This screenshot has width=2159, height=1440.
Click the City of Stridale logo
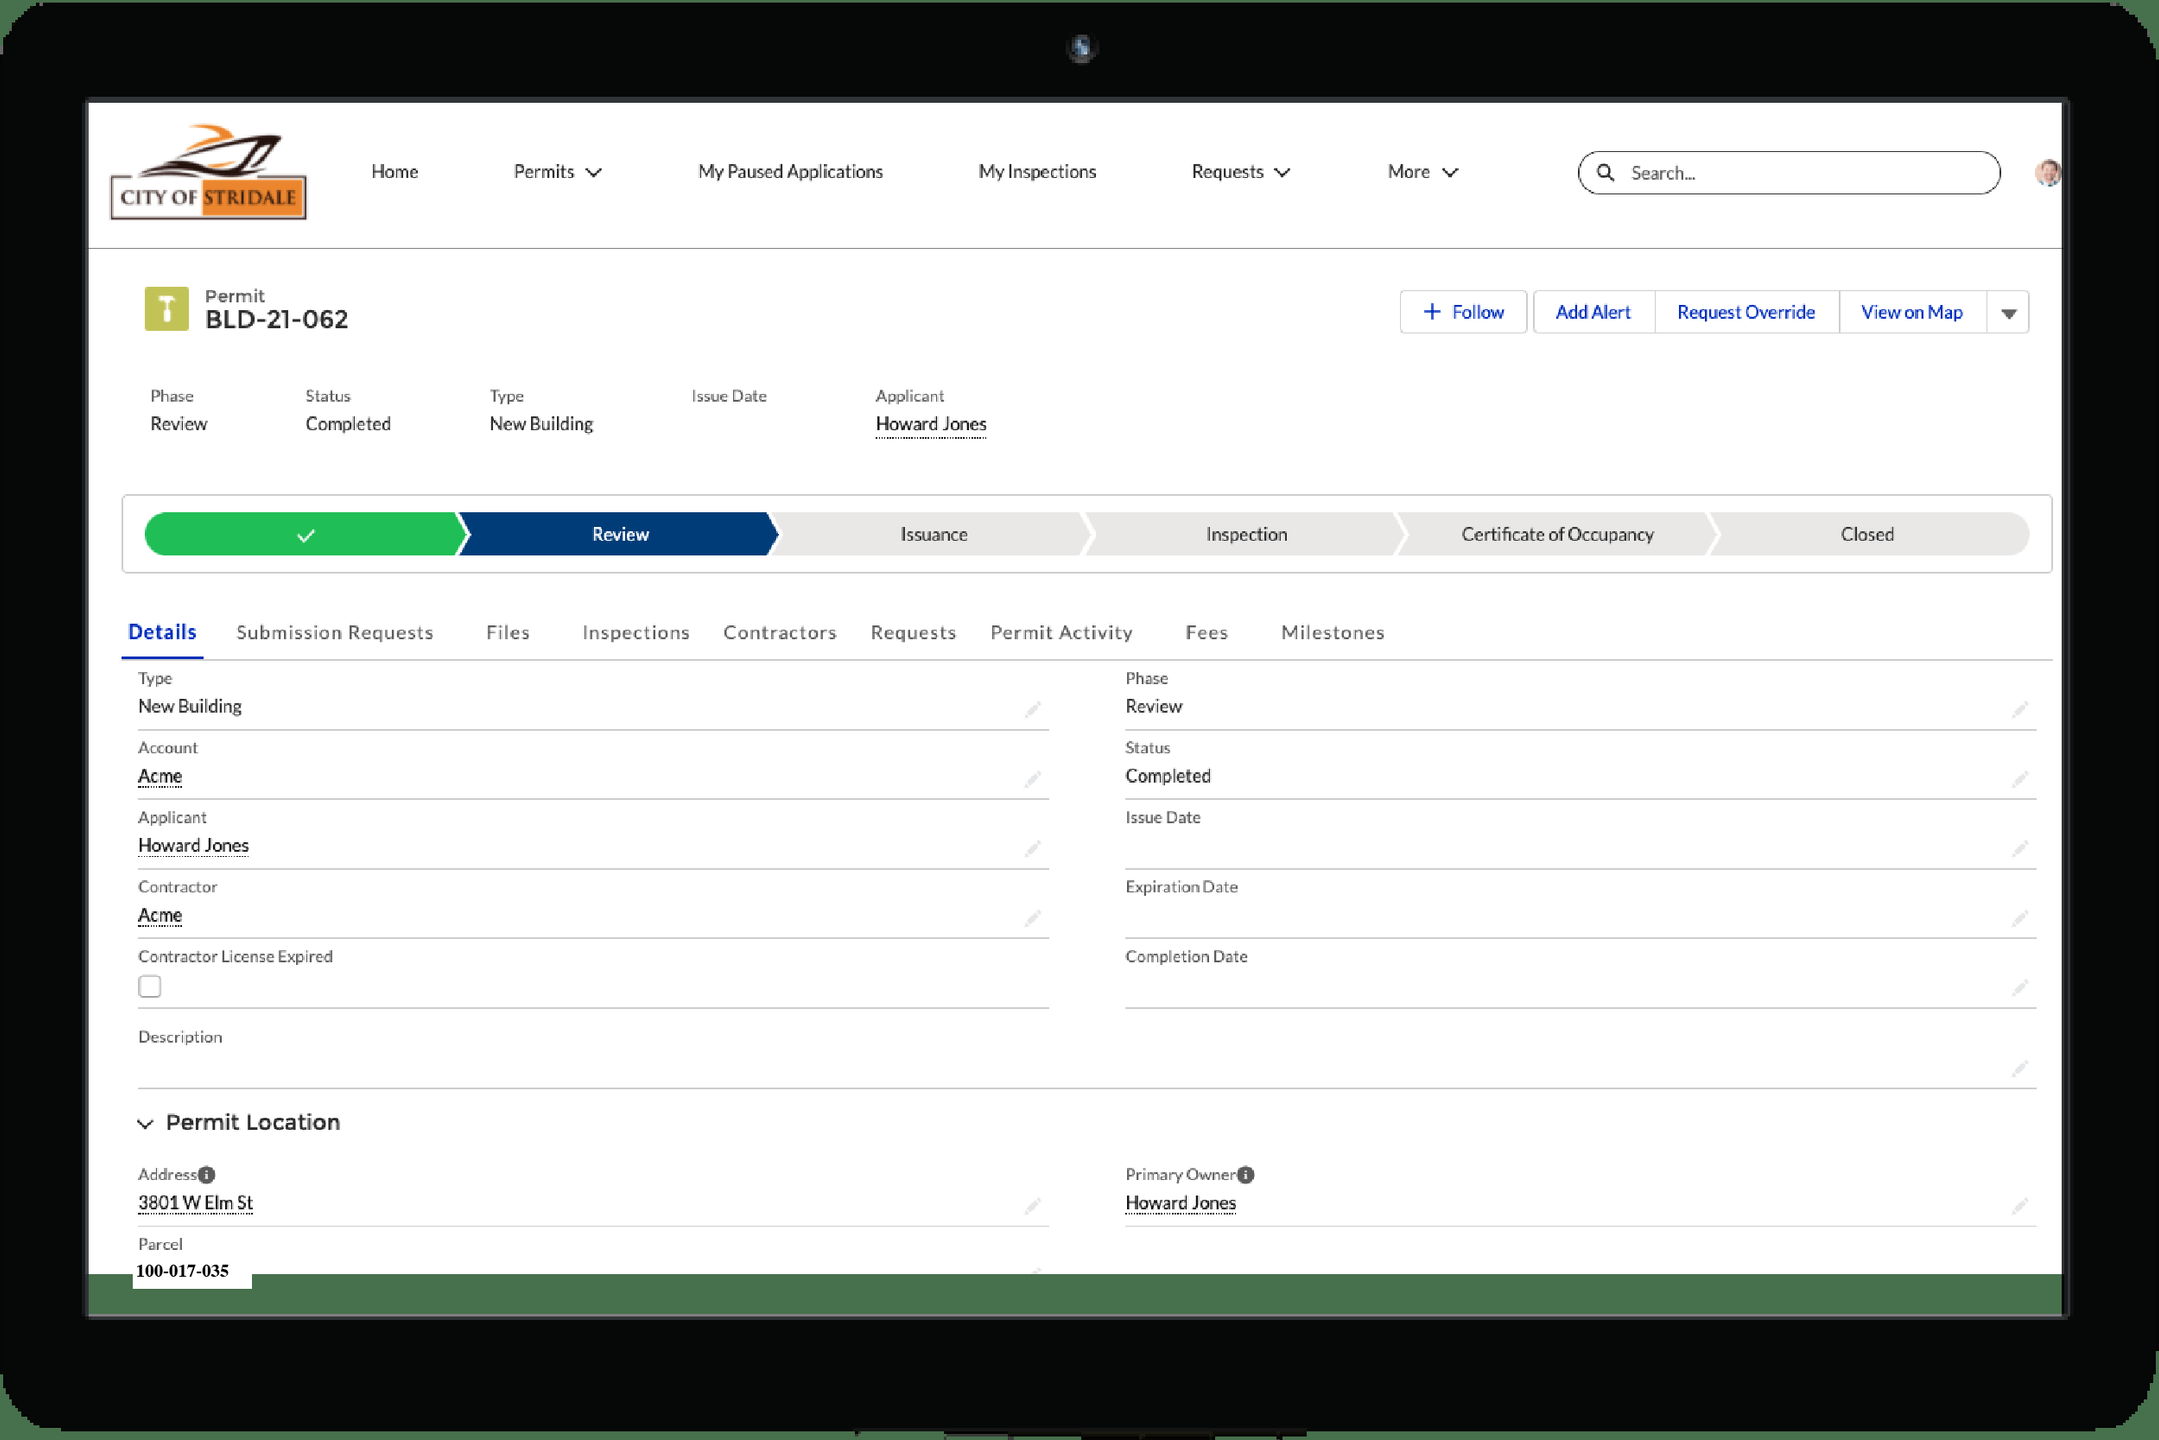click(208, 172)
